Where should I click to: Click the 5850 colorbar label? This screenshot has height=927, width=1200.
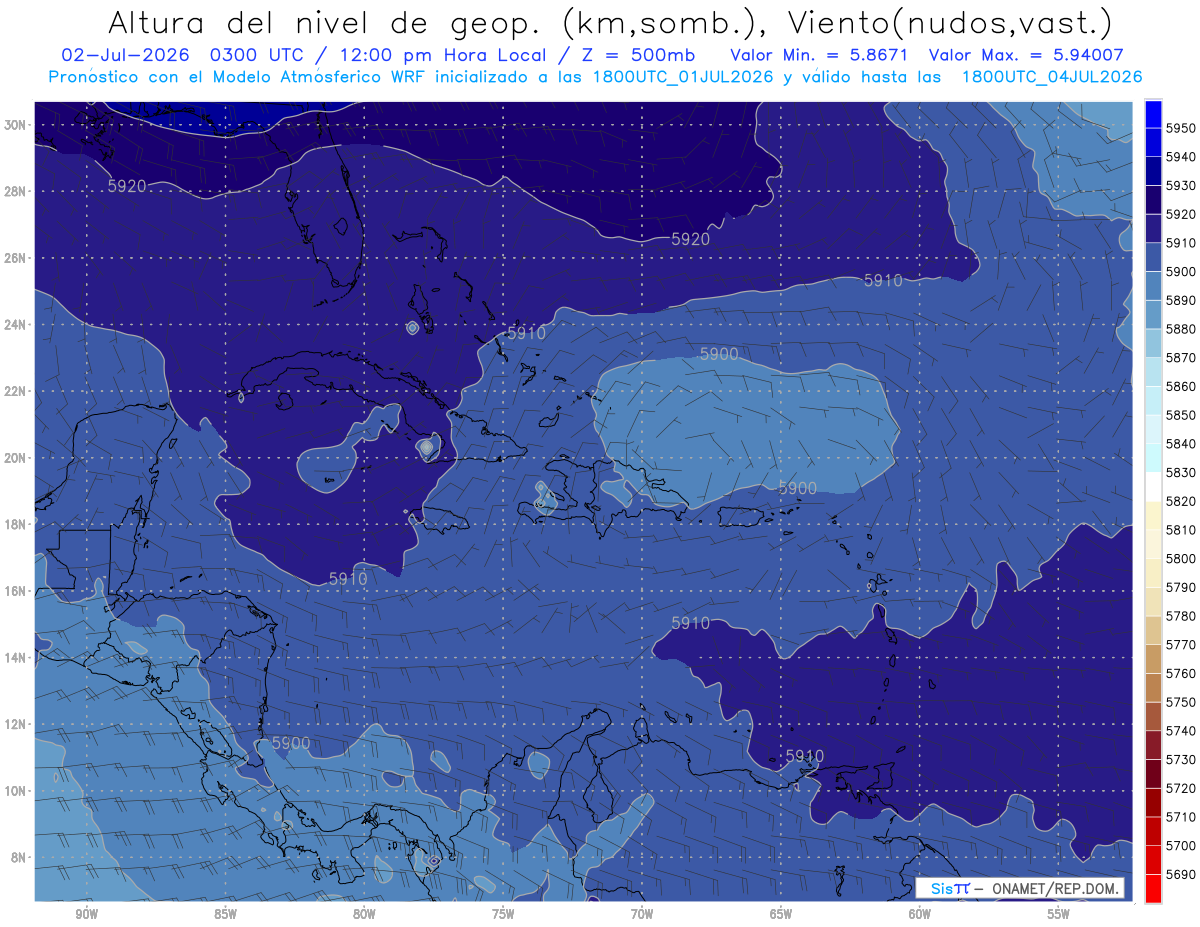tap(1181, 415)
